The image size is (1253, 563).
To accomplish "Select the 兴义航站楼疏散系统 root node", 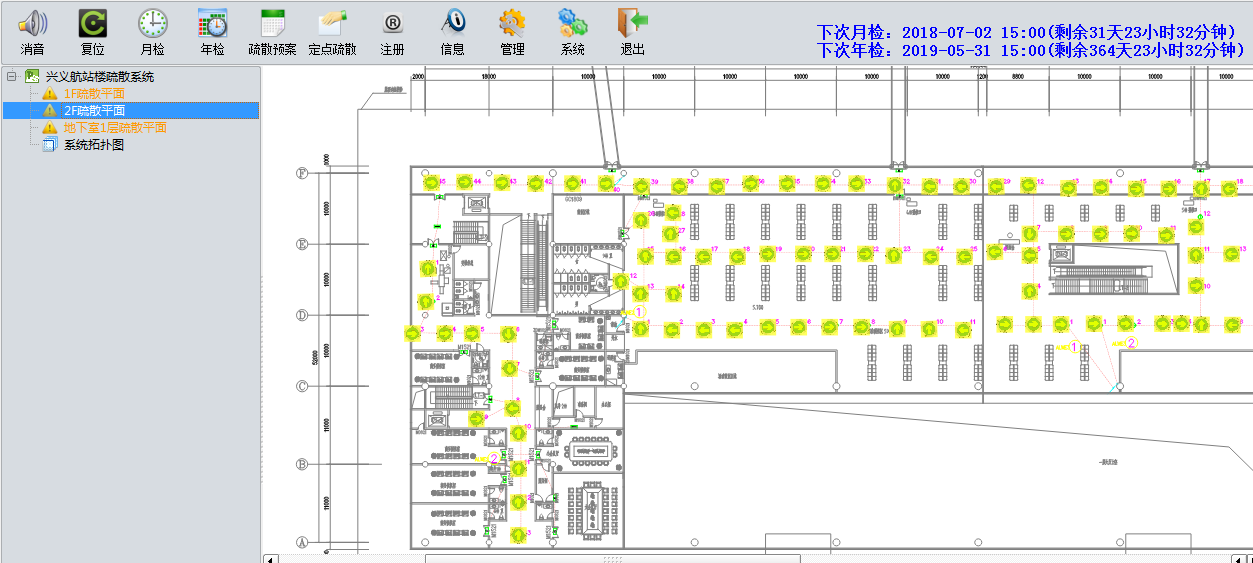I will 108,77.
